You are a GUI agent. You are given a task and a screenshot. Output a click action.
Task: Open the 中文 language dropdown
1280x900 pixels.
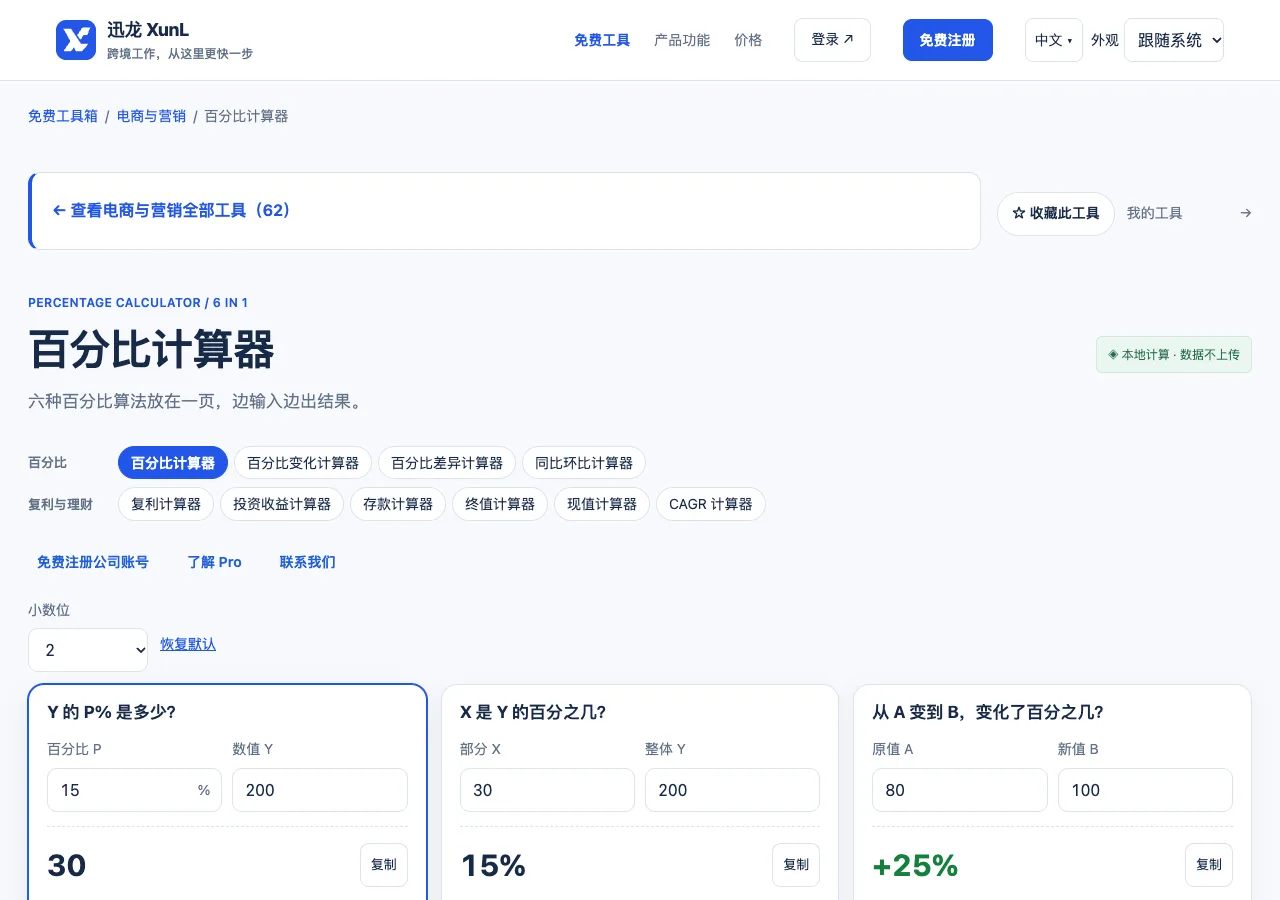pyautogui.click(x=1053, y=40)
